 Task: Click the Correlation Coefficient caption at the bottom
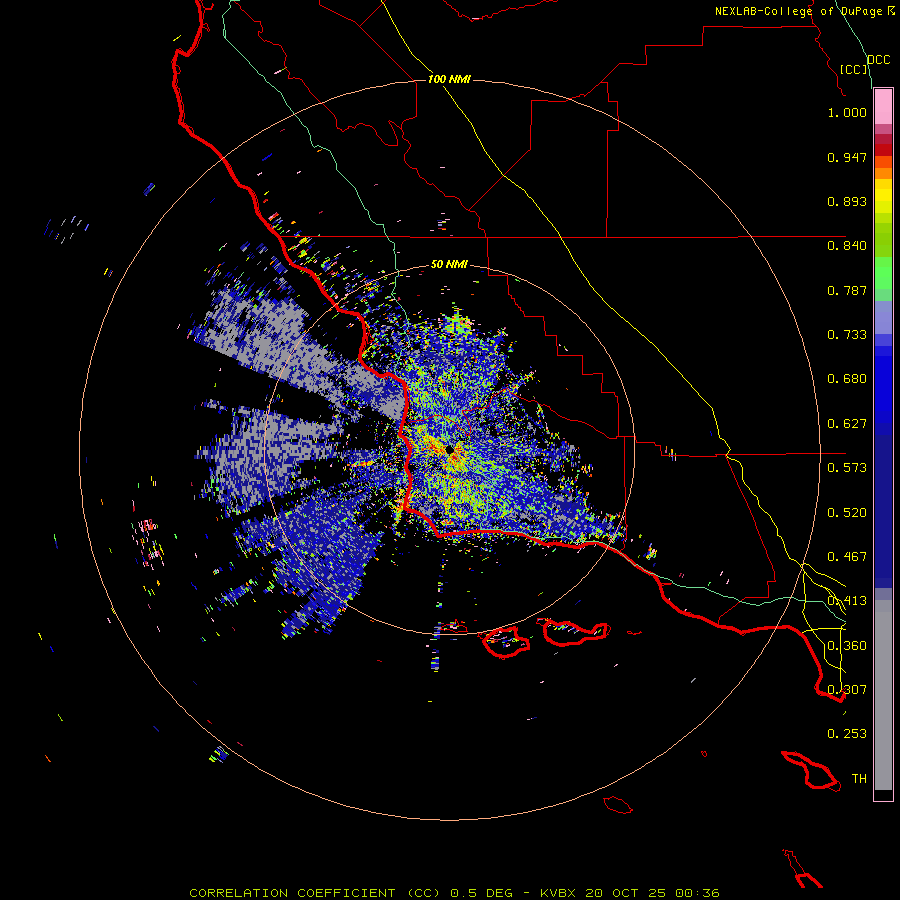tap(454, 893)
